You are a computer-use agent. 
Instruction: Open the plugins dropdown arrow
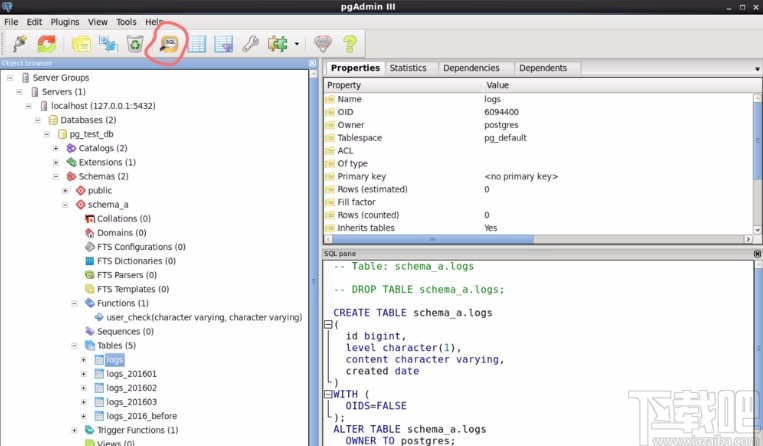[x=297, y=44]
